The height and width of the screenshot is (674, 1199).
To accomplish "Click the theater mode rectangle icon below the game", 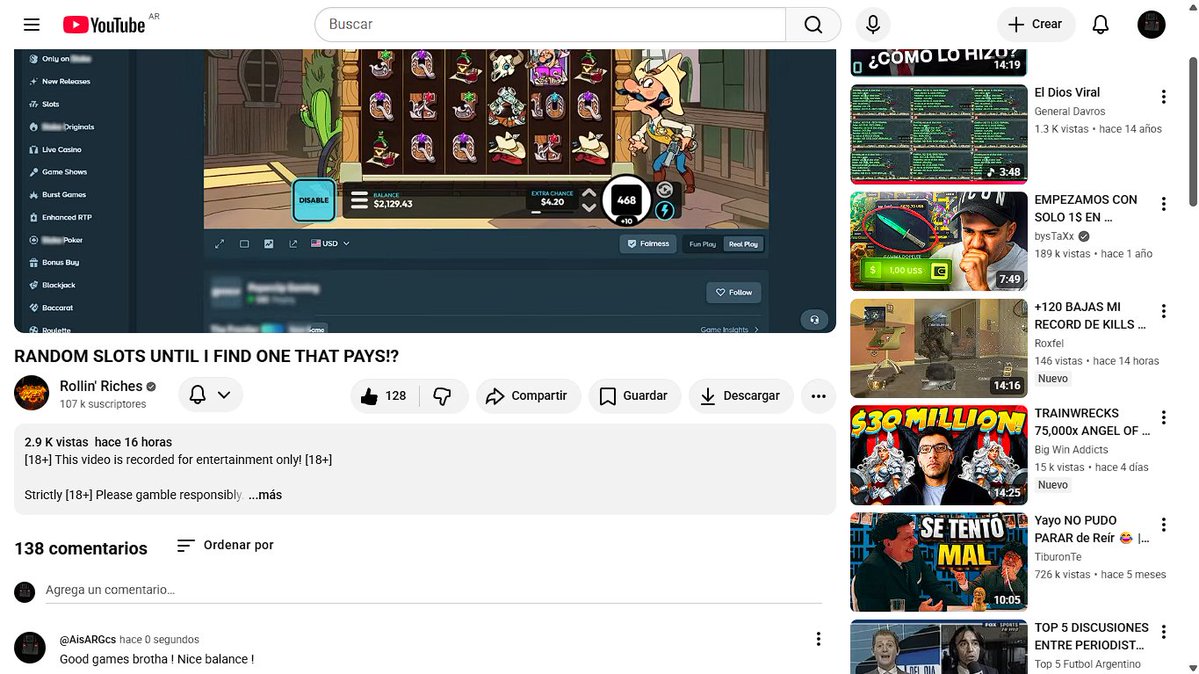I will tap(244, 244).
